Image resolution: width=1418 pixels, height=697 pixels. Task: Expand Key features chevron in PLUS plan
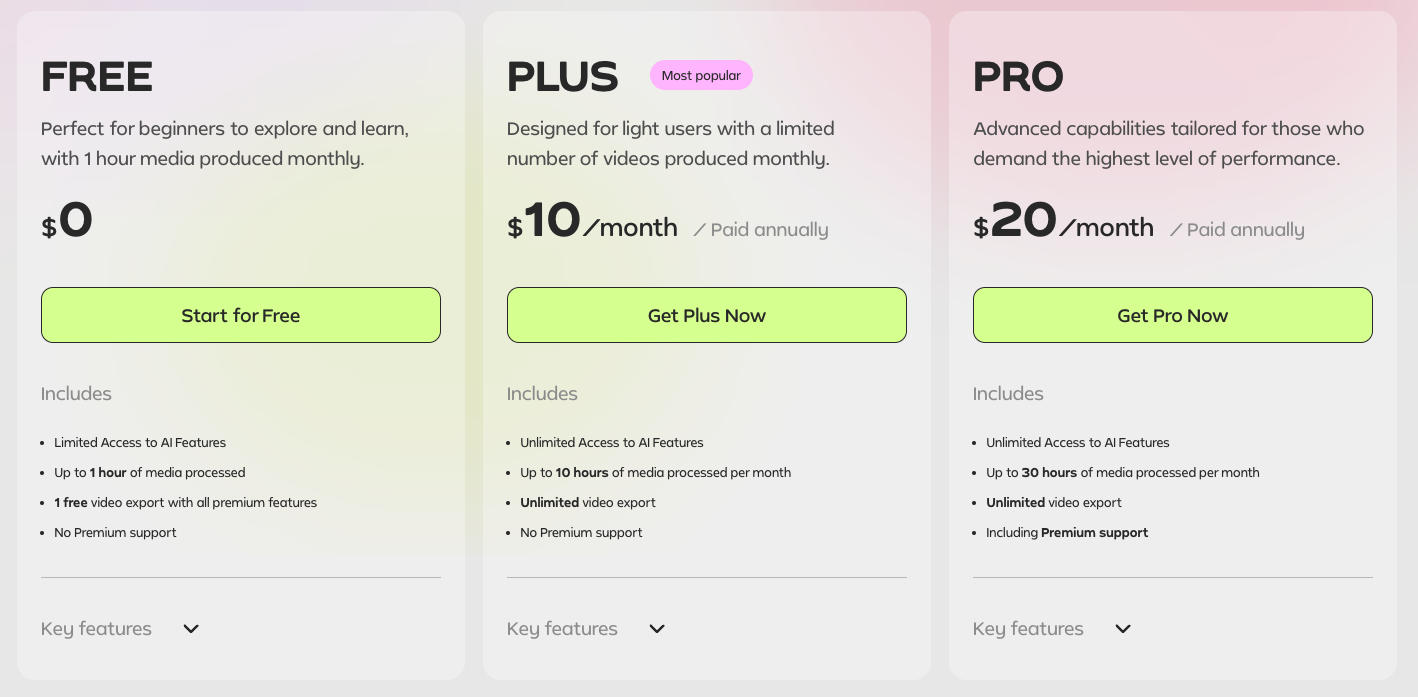657,629
